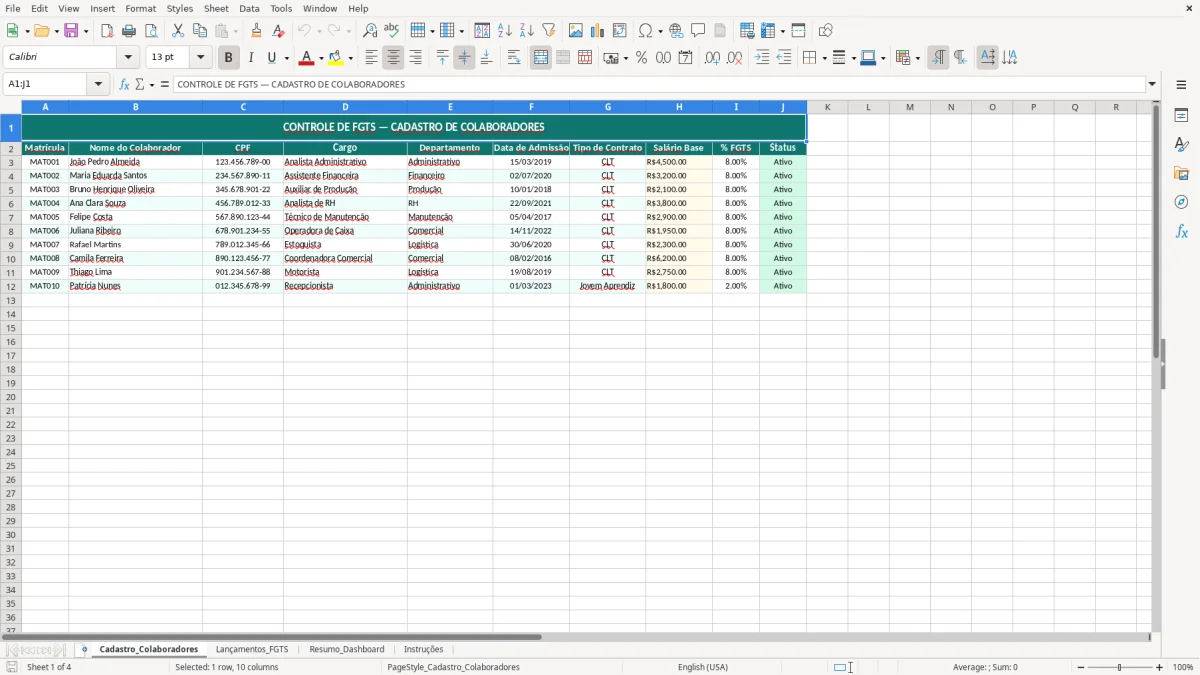Click the Increase Indent icon
The height and width of the screenshot is (675, 1200).
(762, 58)
